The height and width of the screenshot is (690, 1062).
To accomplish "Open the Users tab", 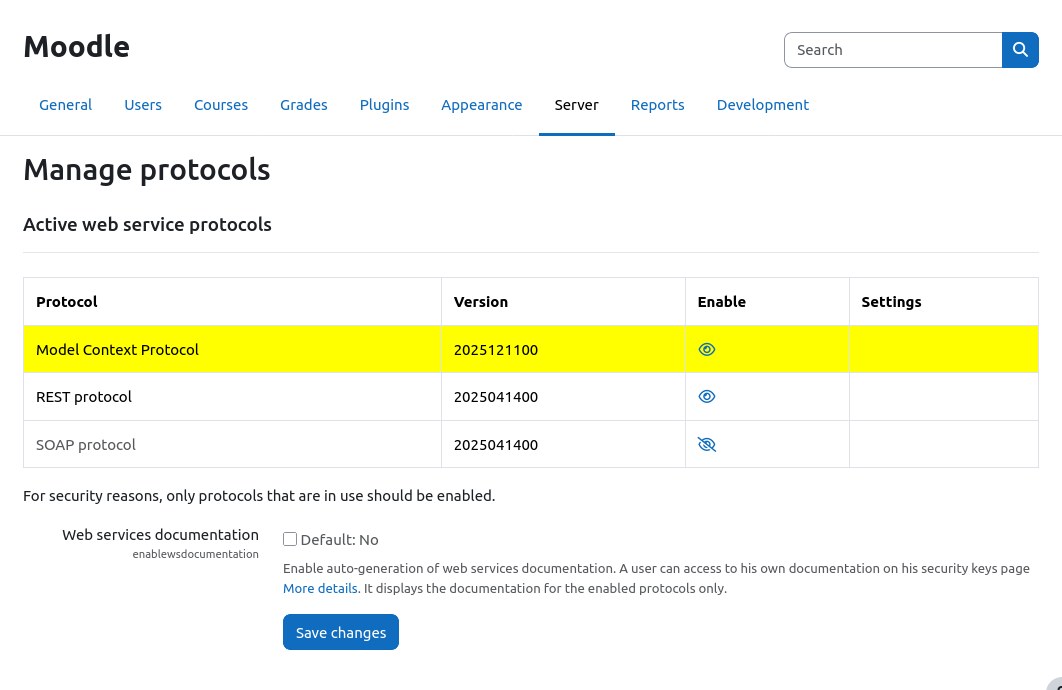I will click(x=143, y=105).
